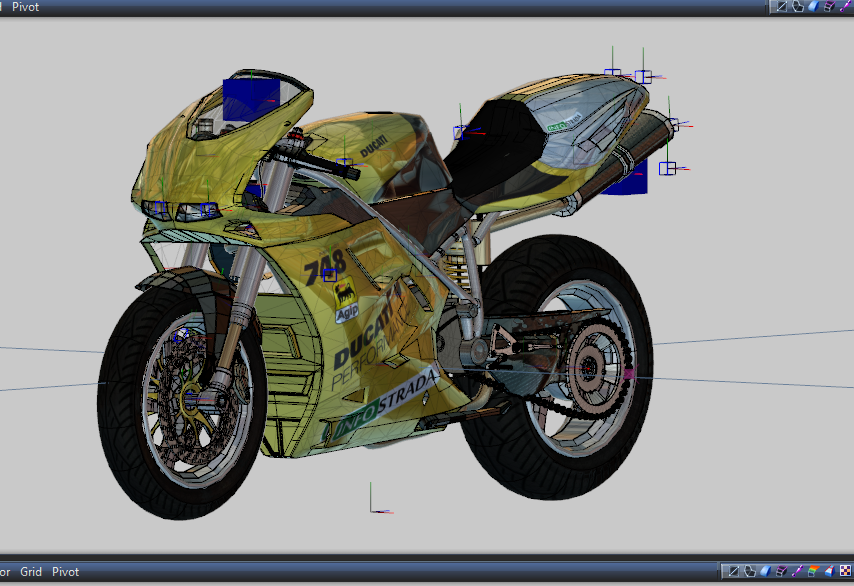Select wireframe mode in the lower toolbar
854x586 pixels.
[734, 571]
